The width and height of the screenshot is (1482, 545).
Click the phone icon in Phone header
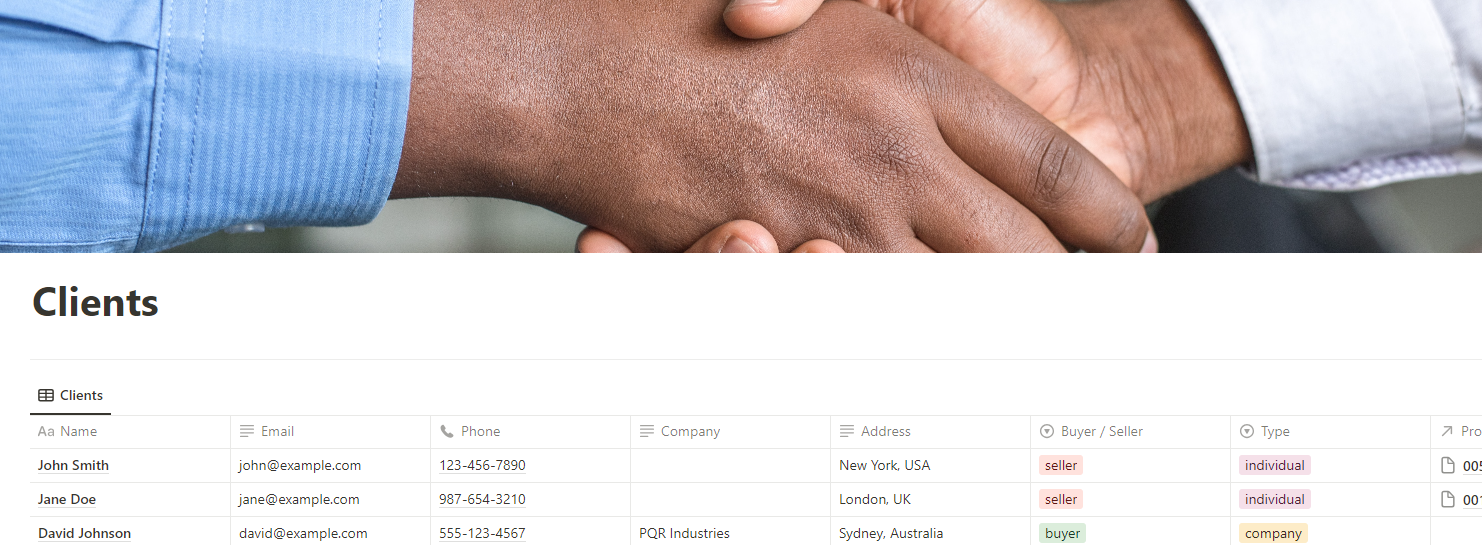(447, 431)
